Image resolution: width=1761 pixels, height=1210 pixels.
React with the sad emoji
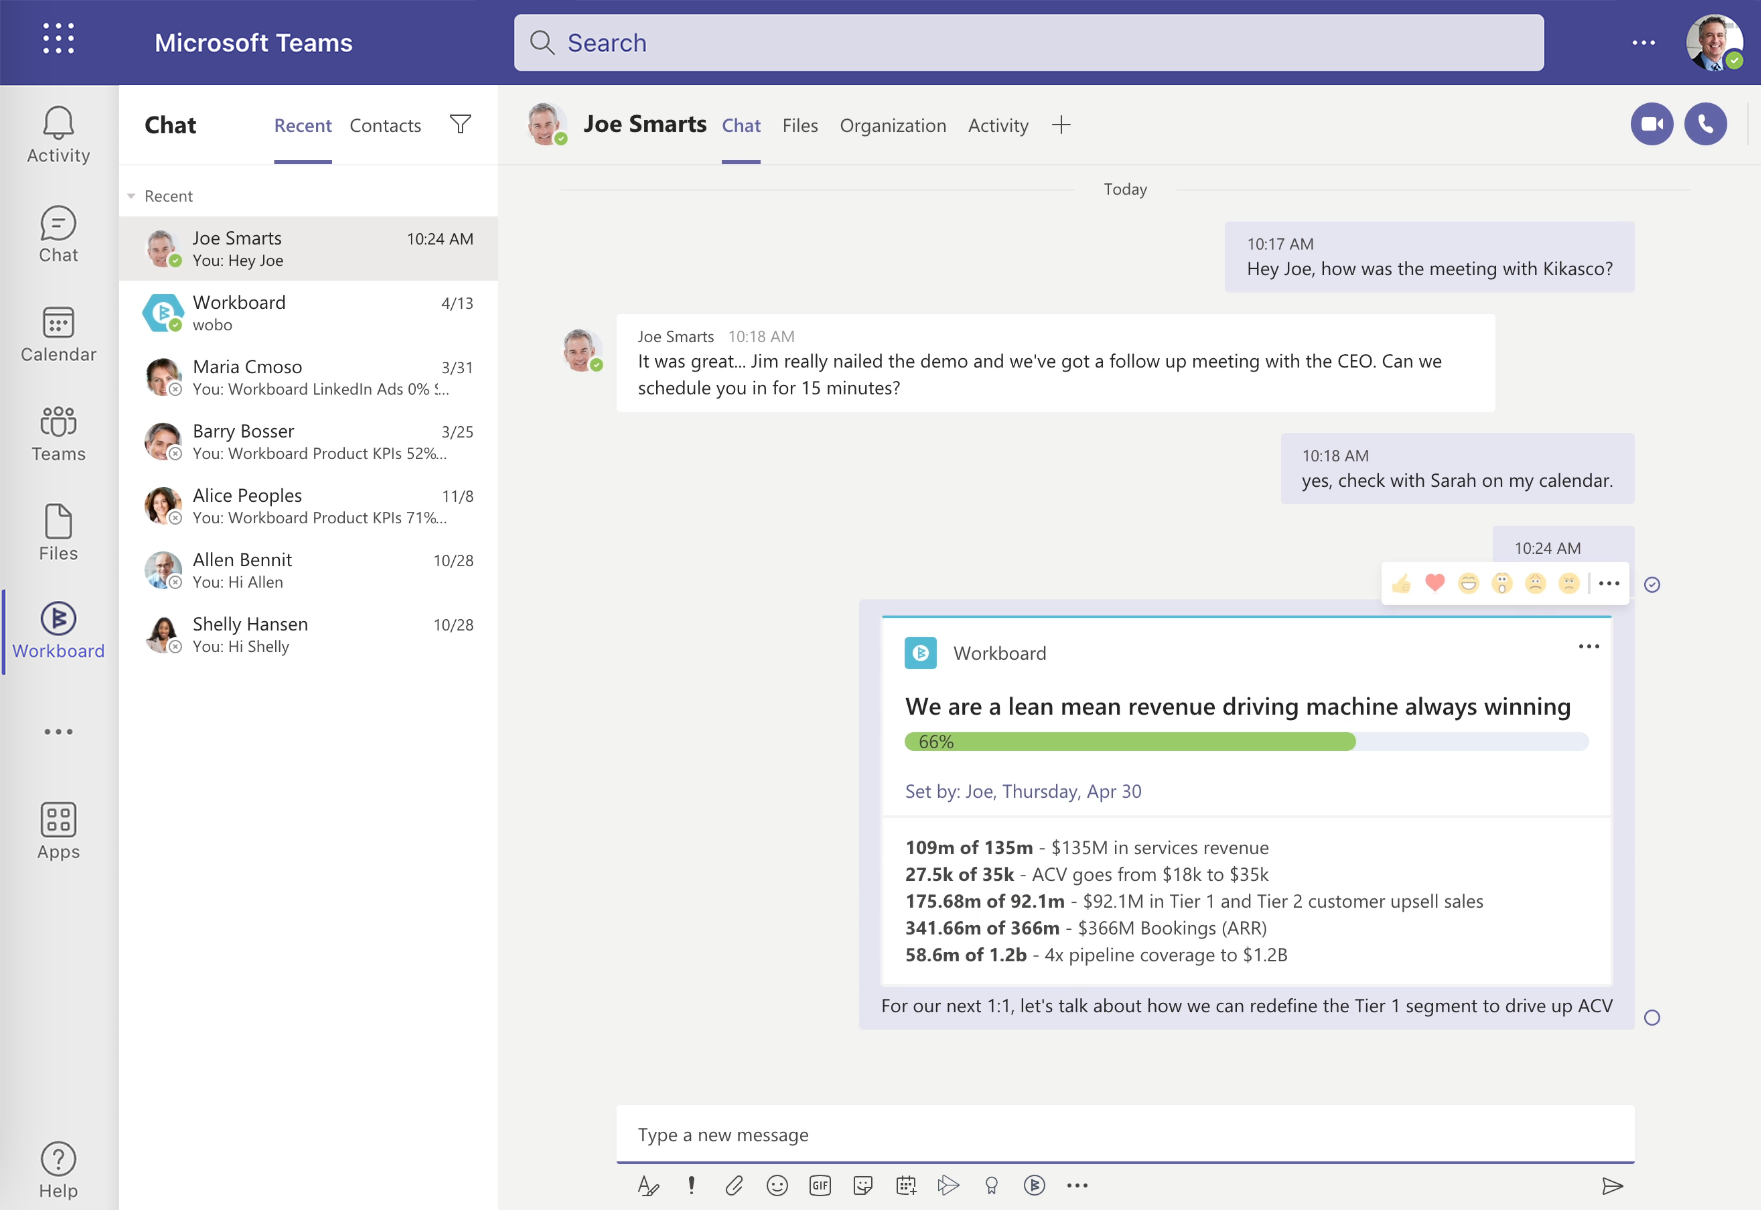pos(1535,584)
